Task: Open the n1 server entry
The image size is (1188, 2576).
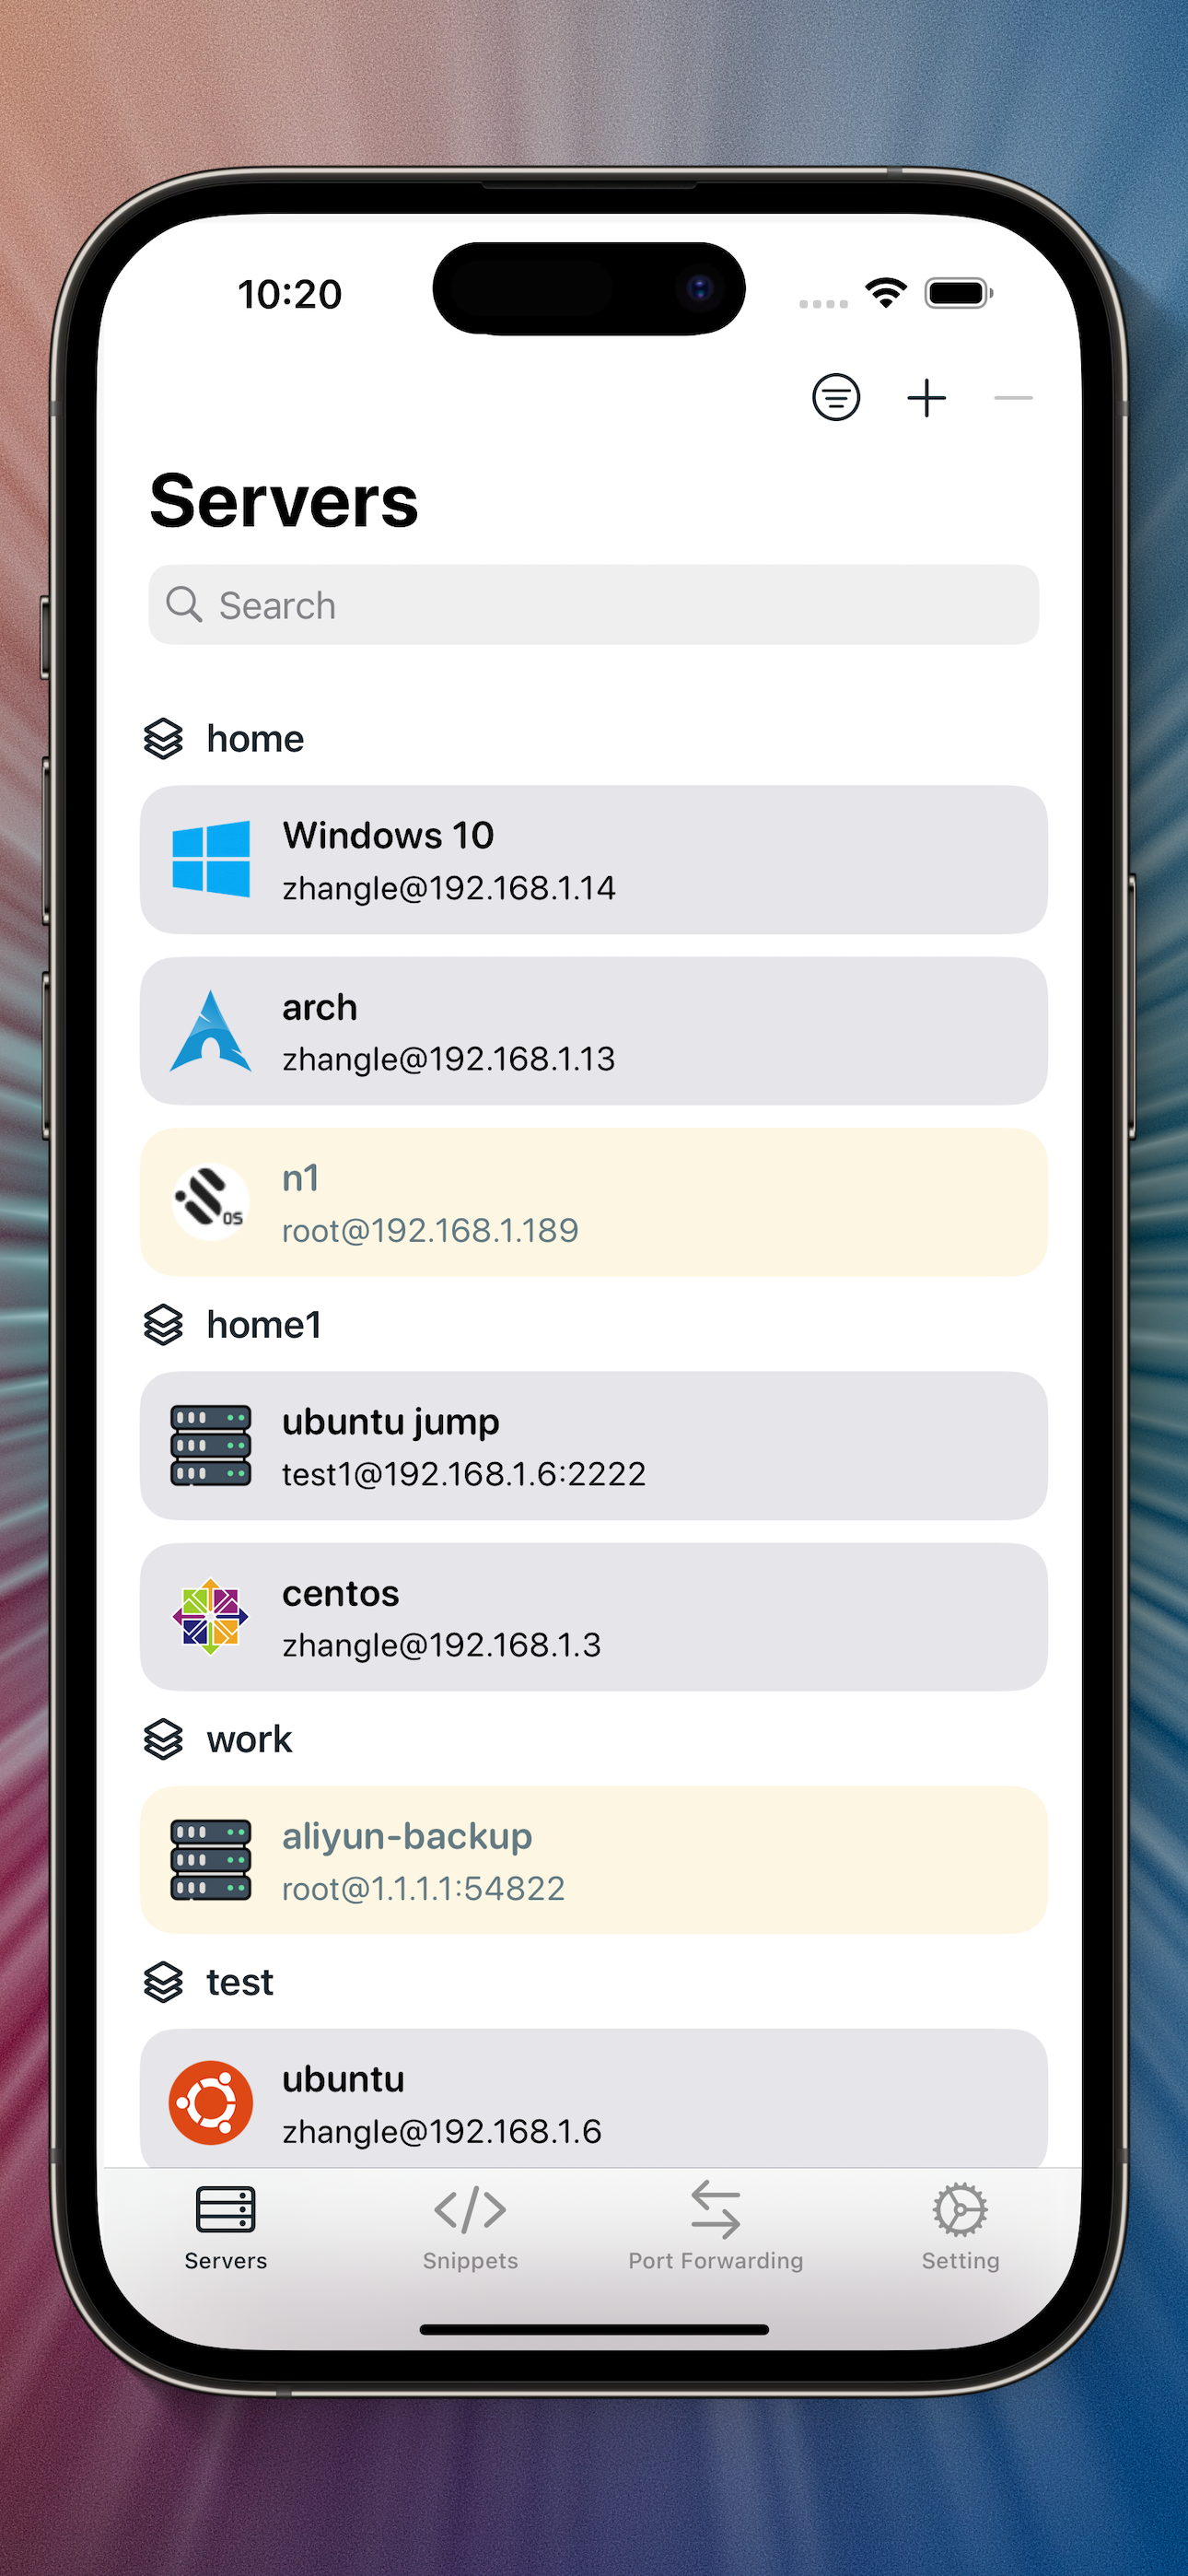Action: pos(594,1202)
